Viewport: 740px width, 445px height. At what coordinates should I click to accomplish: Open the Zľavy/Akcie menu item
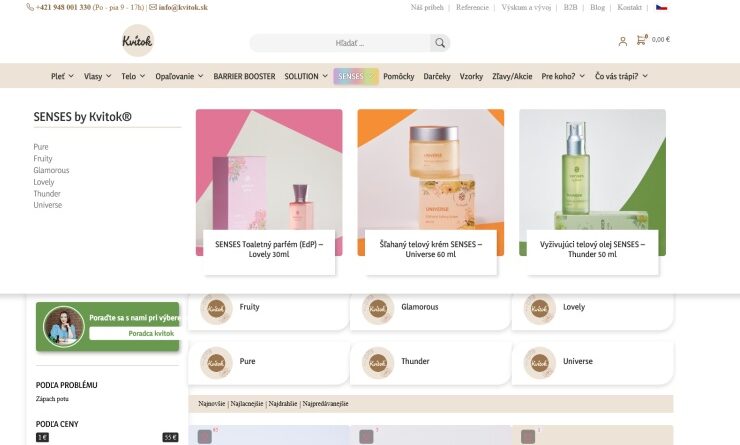pos(512,76)
